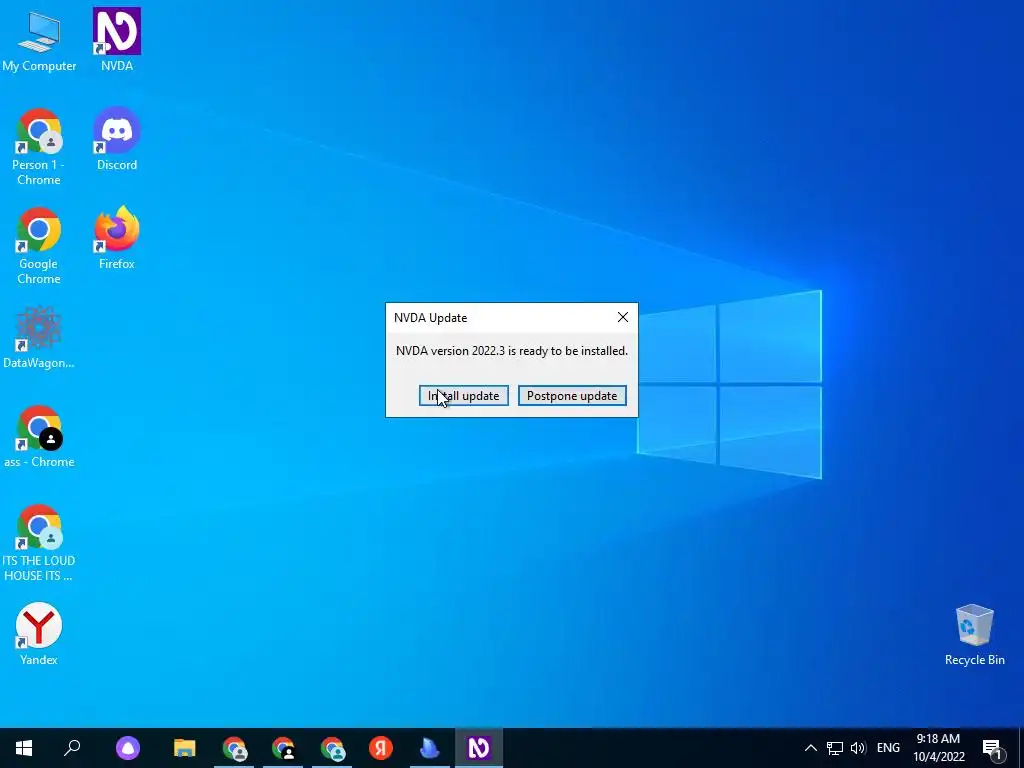Show hidden system tray icons
The width and height of the screenshot is (1024, 768).
810,748
